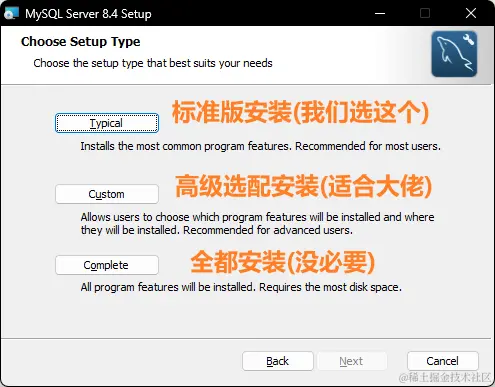The width and height of the screenshot is (495, 387).
Task: Click the orange 标准版安装 annotation
Action: click(300, 112)
